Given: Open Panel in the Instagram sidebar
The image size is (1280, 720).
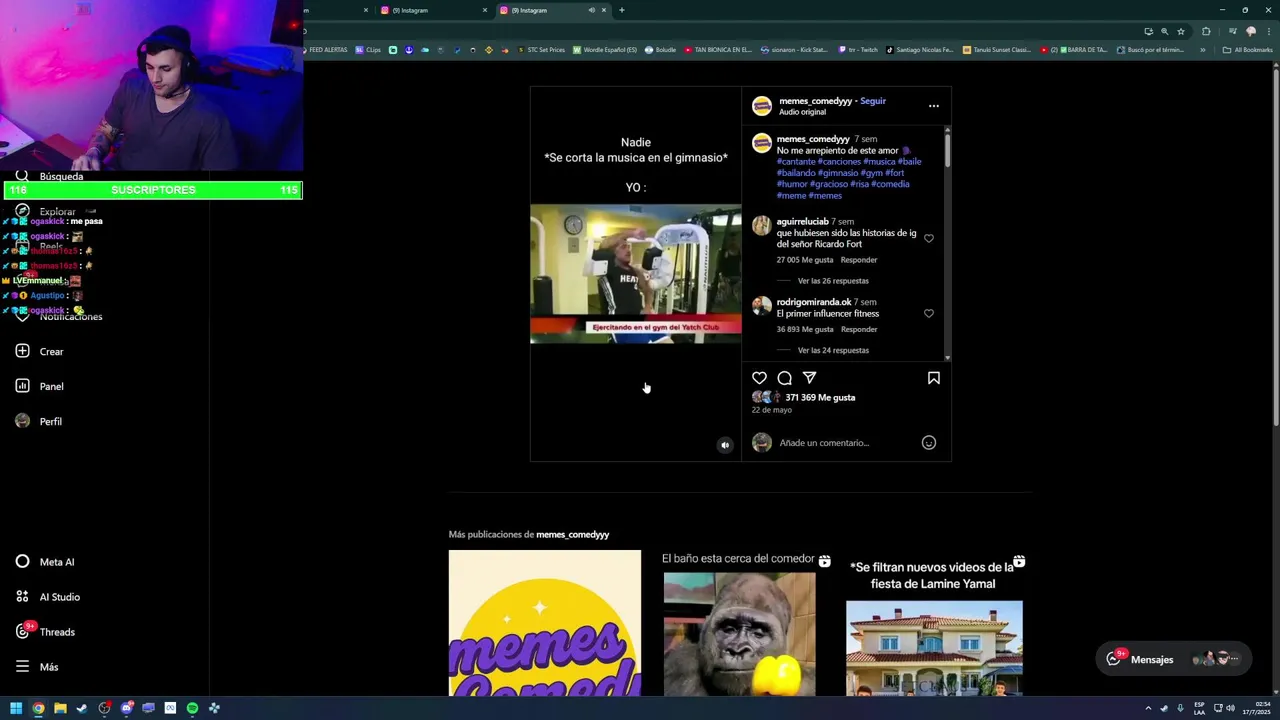Looking at the screenshot, I should click(x=40, y=386).
